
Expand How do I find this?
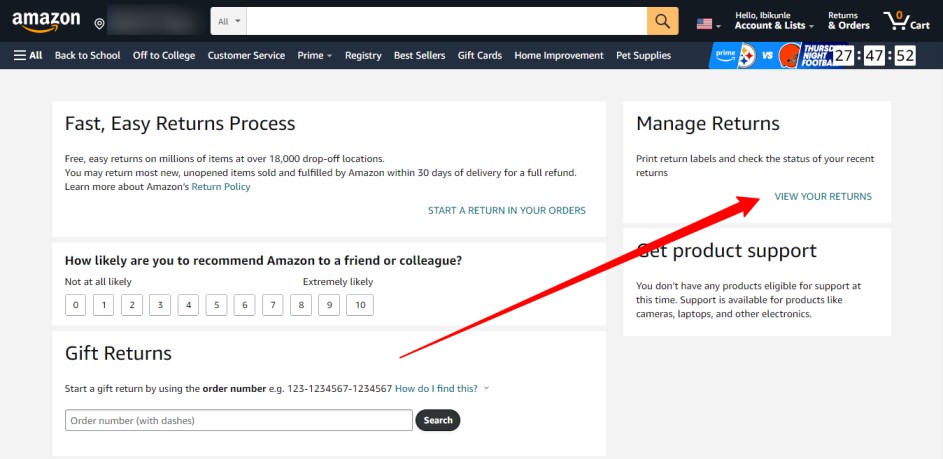[442, 389]
